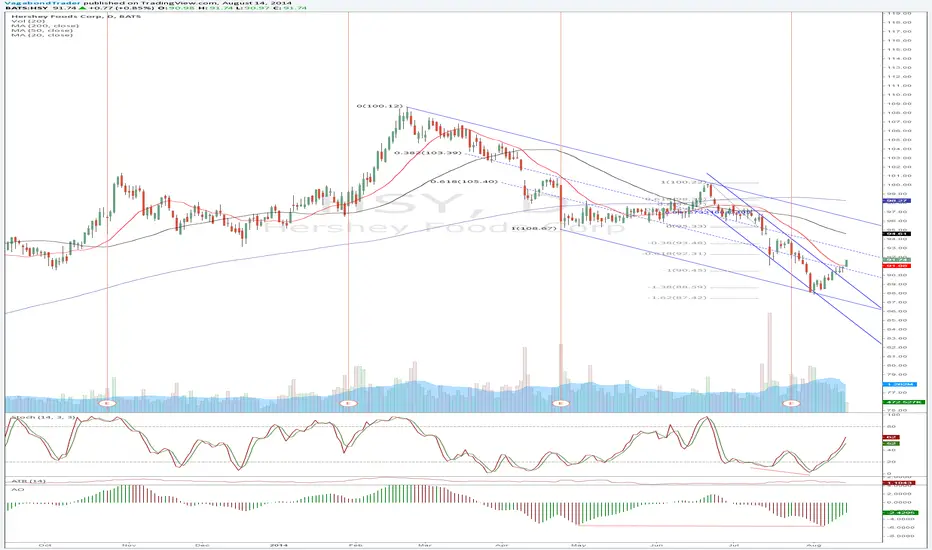Click the Dec label on time axis

tap(203, 545)
